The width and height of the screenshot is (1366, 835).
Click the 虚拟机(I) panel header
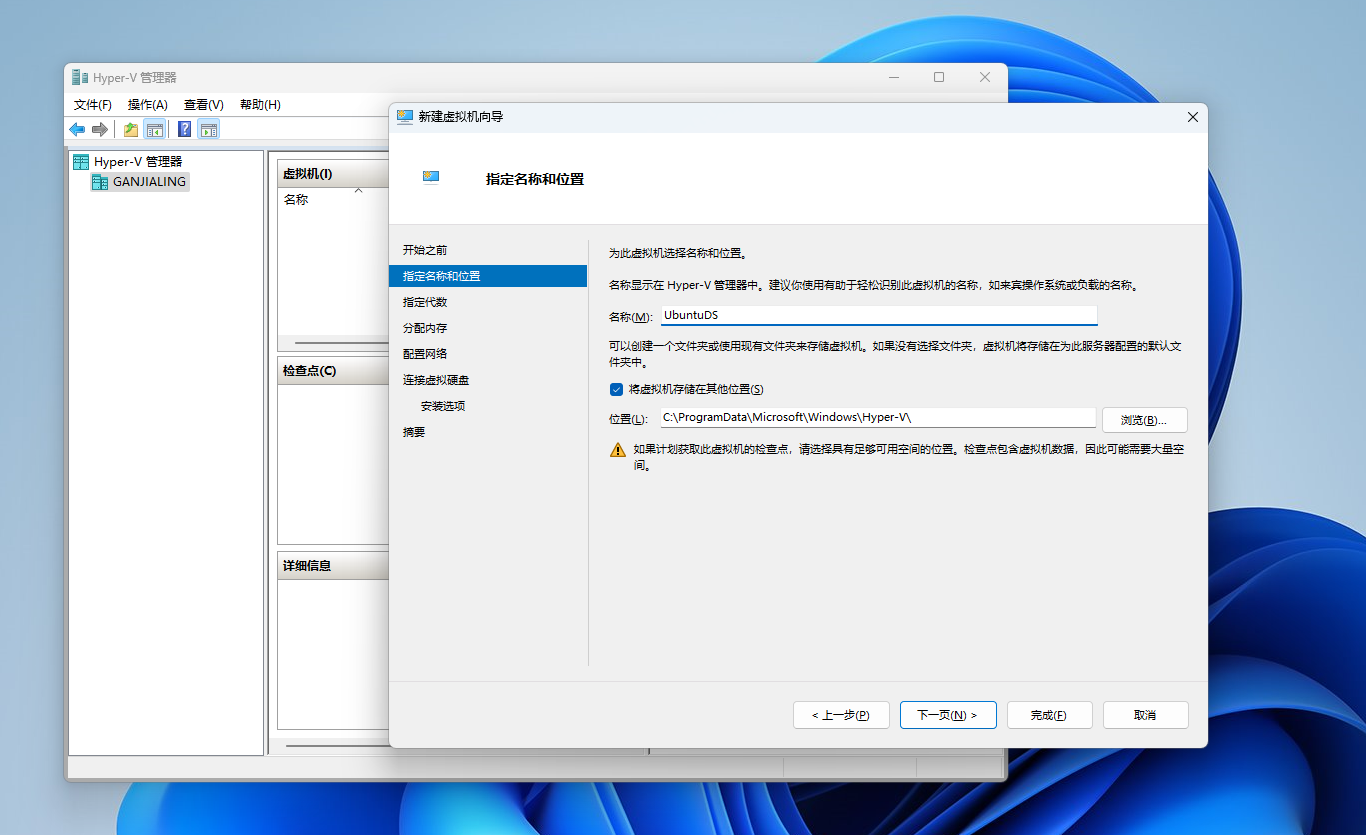click(333, 174)
